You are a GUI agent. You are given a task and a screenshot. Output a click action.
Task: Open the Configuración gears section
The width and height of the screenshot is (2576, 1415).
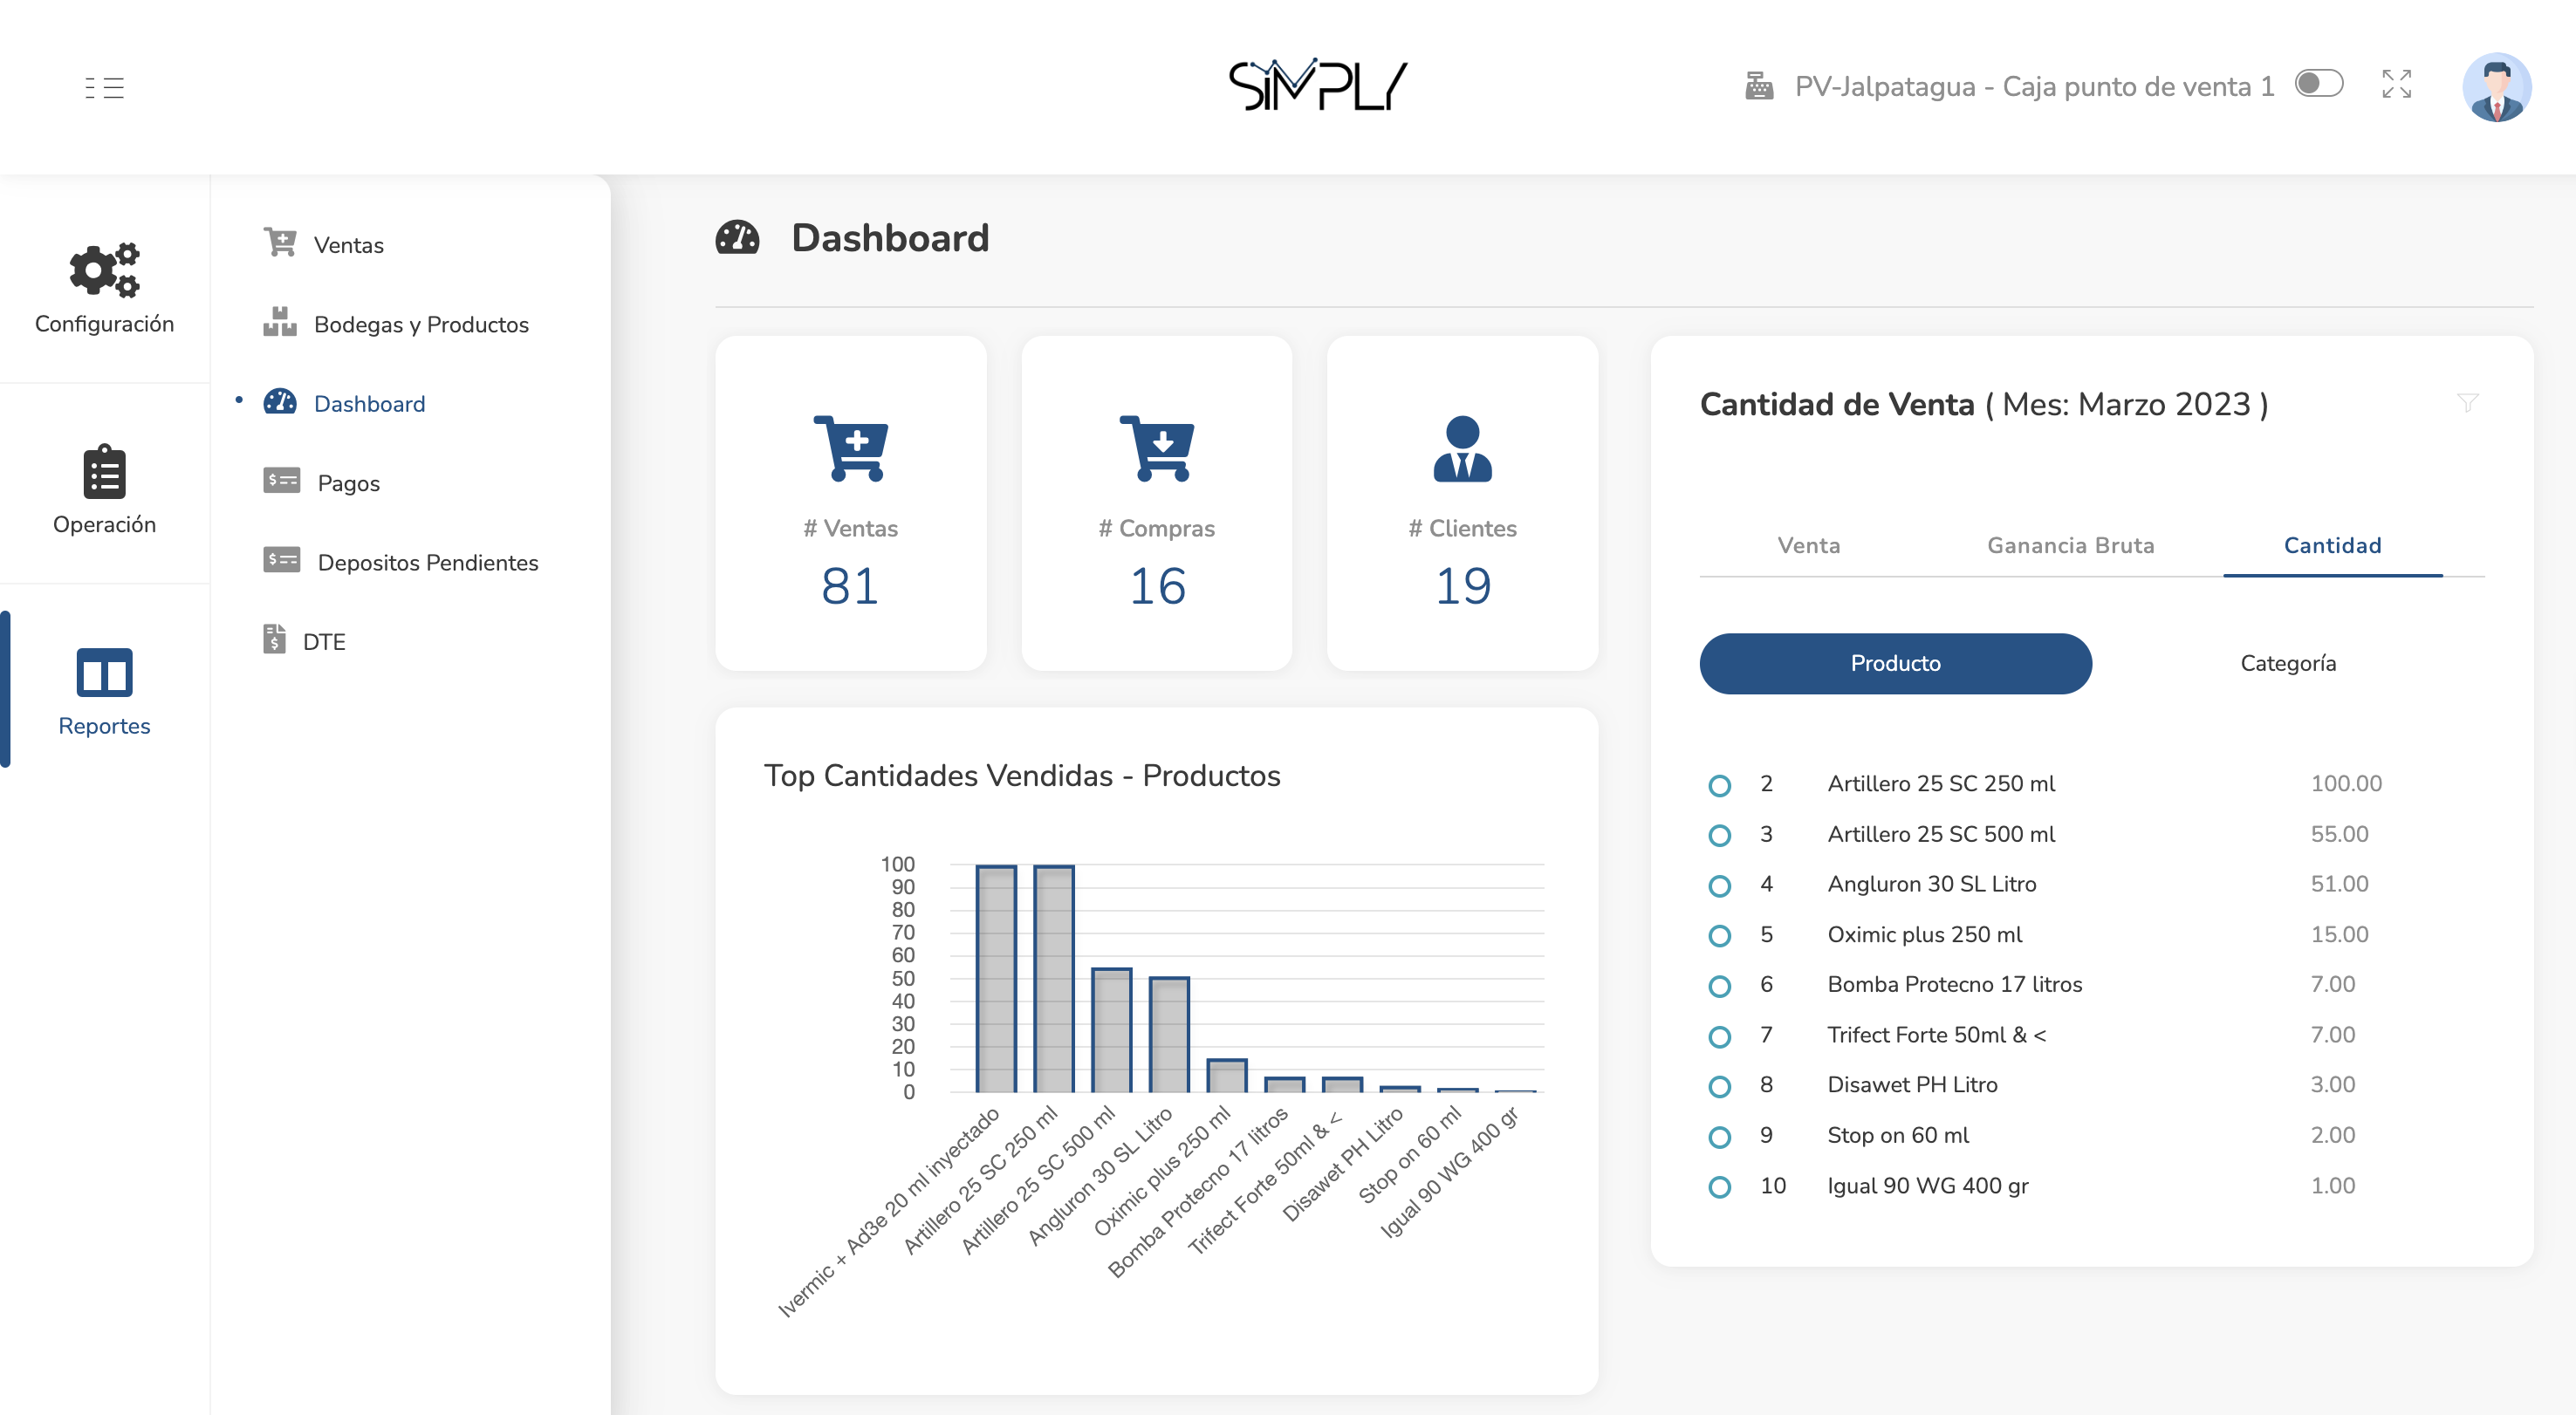tap(104, 270)
